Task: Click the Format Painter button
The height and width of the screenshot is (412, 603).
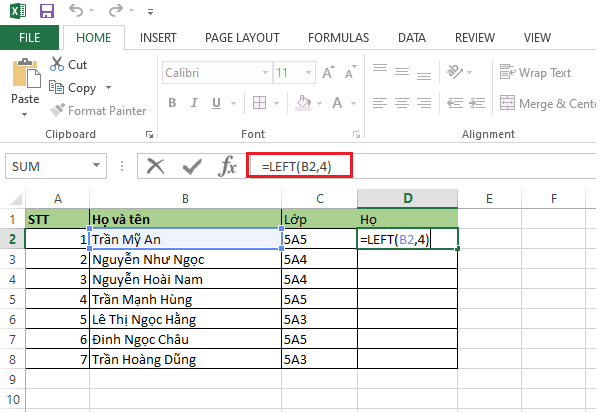Action: [98, 111]
